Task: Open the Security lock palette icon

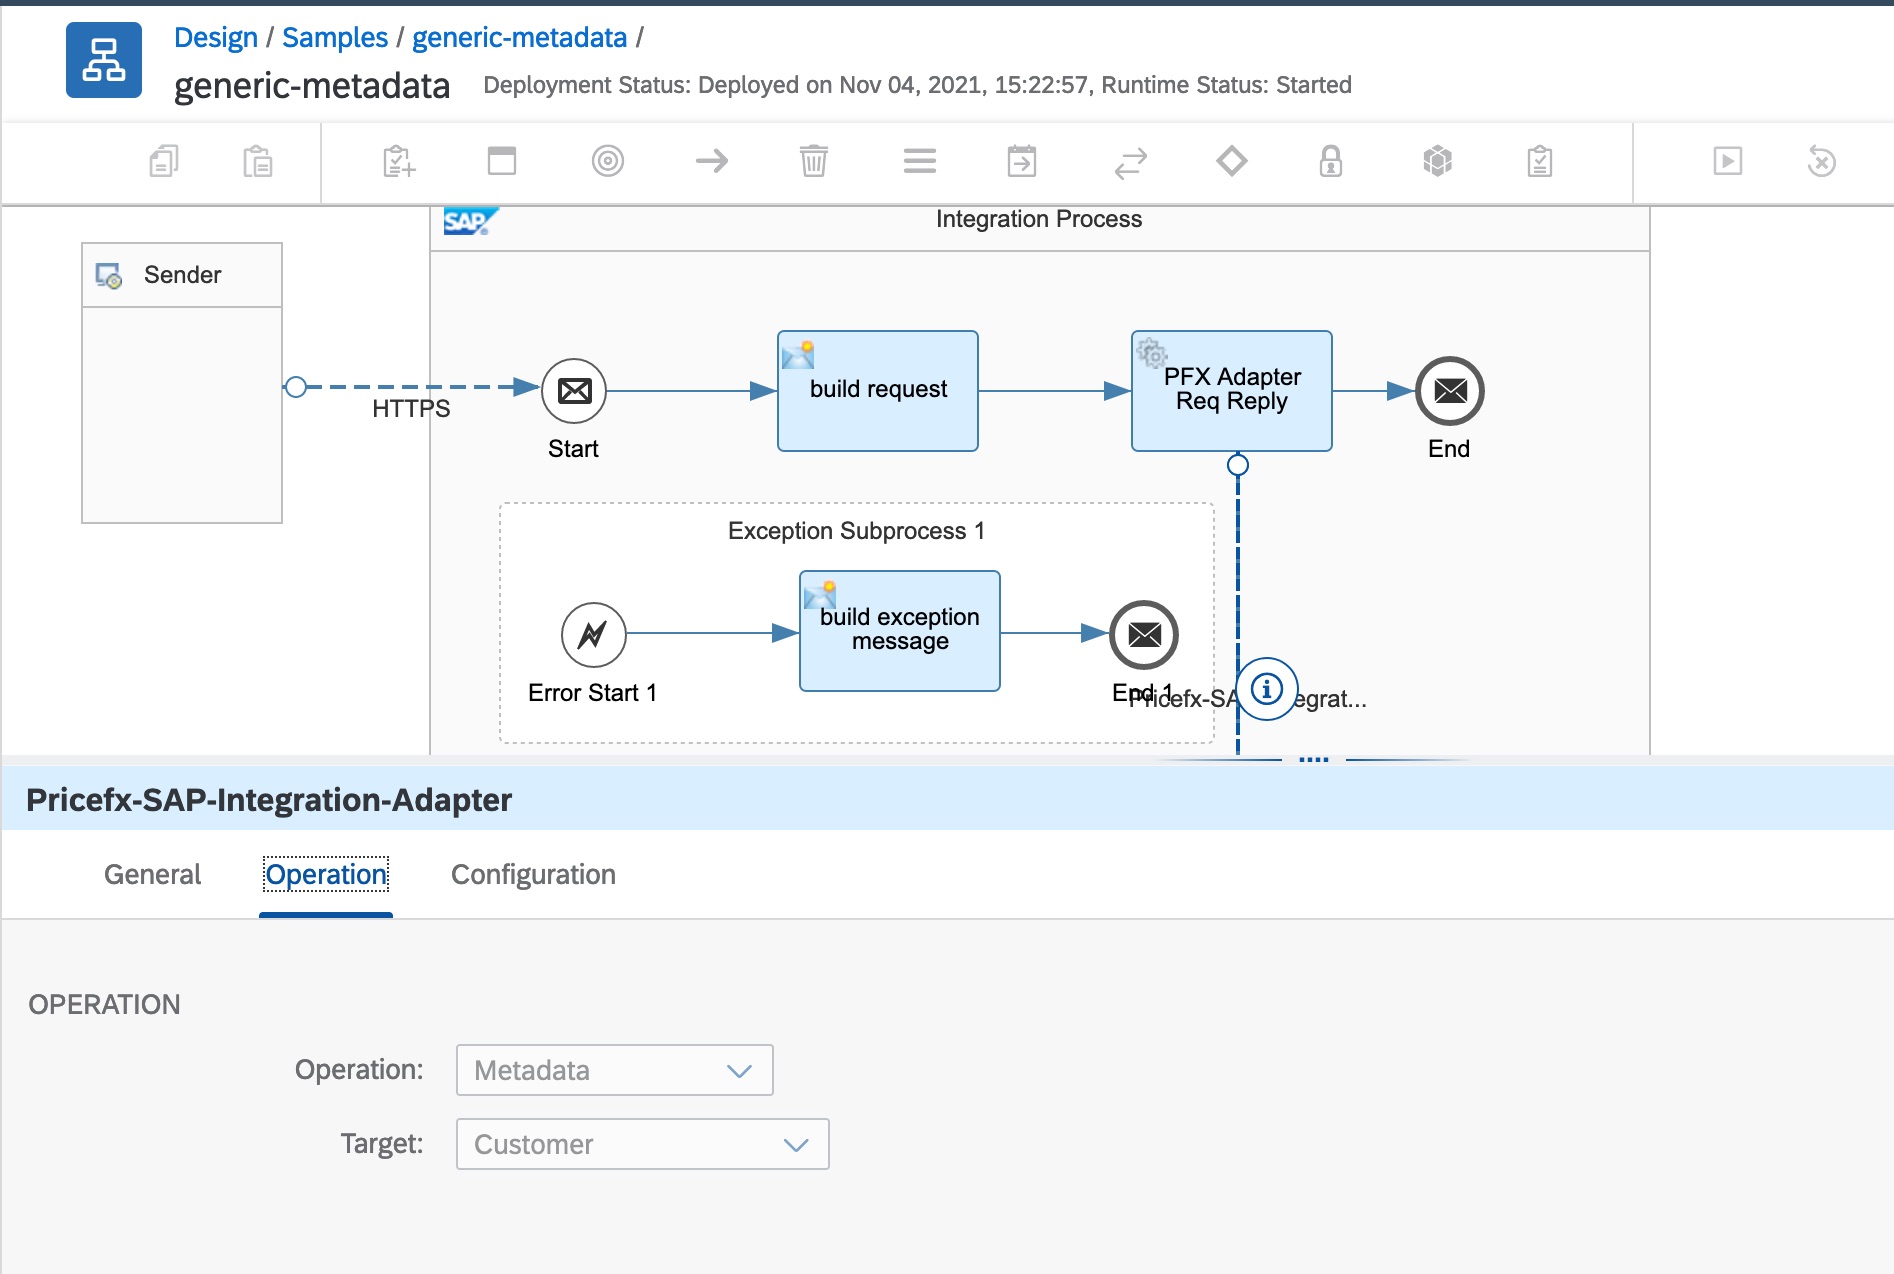Action: [x=1330, y=161]
